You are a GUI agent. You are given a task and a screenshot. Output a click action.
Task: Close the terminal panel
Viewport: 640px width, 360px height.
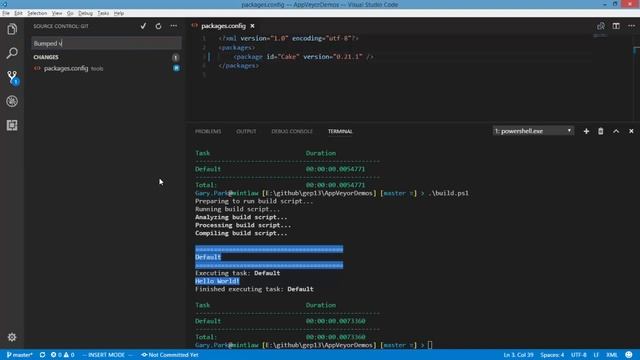[631, 131]
